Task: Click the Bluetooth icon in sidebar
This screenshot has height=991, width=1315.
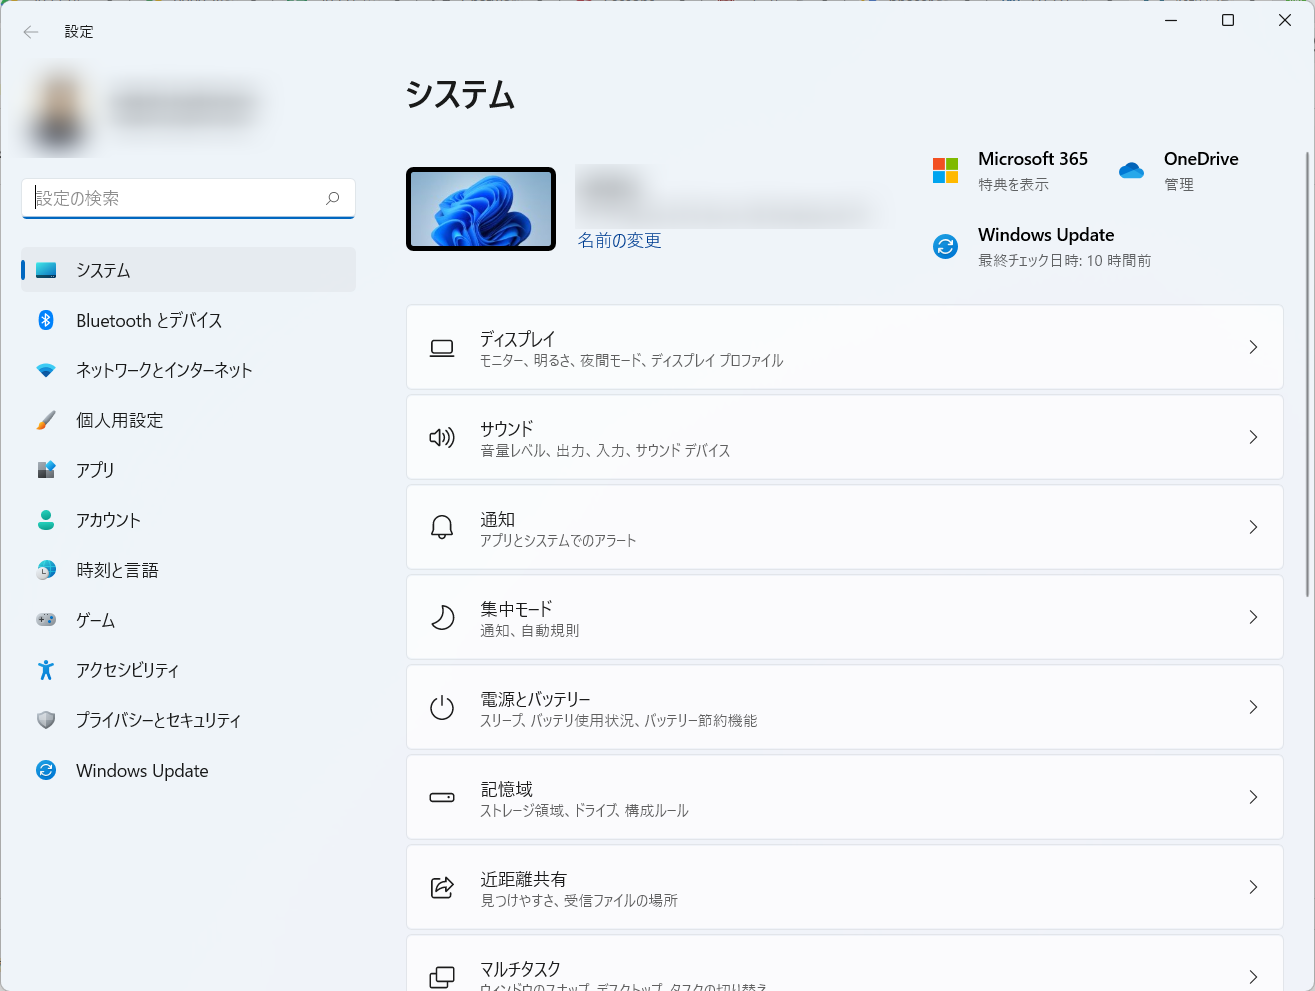Action: tap(46, 320)
